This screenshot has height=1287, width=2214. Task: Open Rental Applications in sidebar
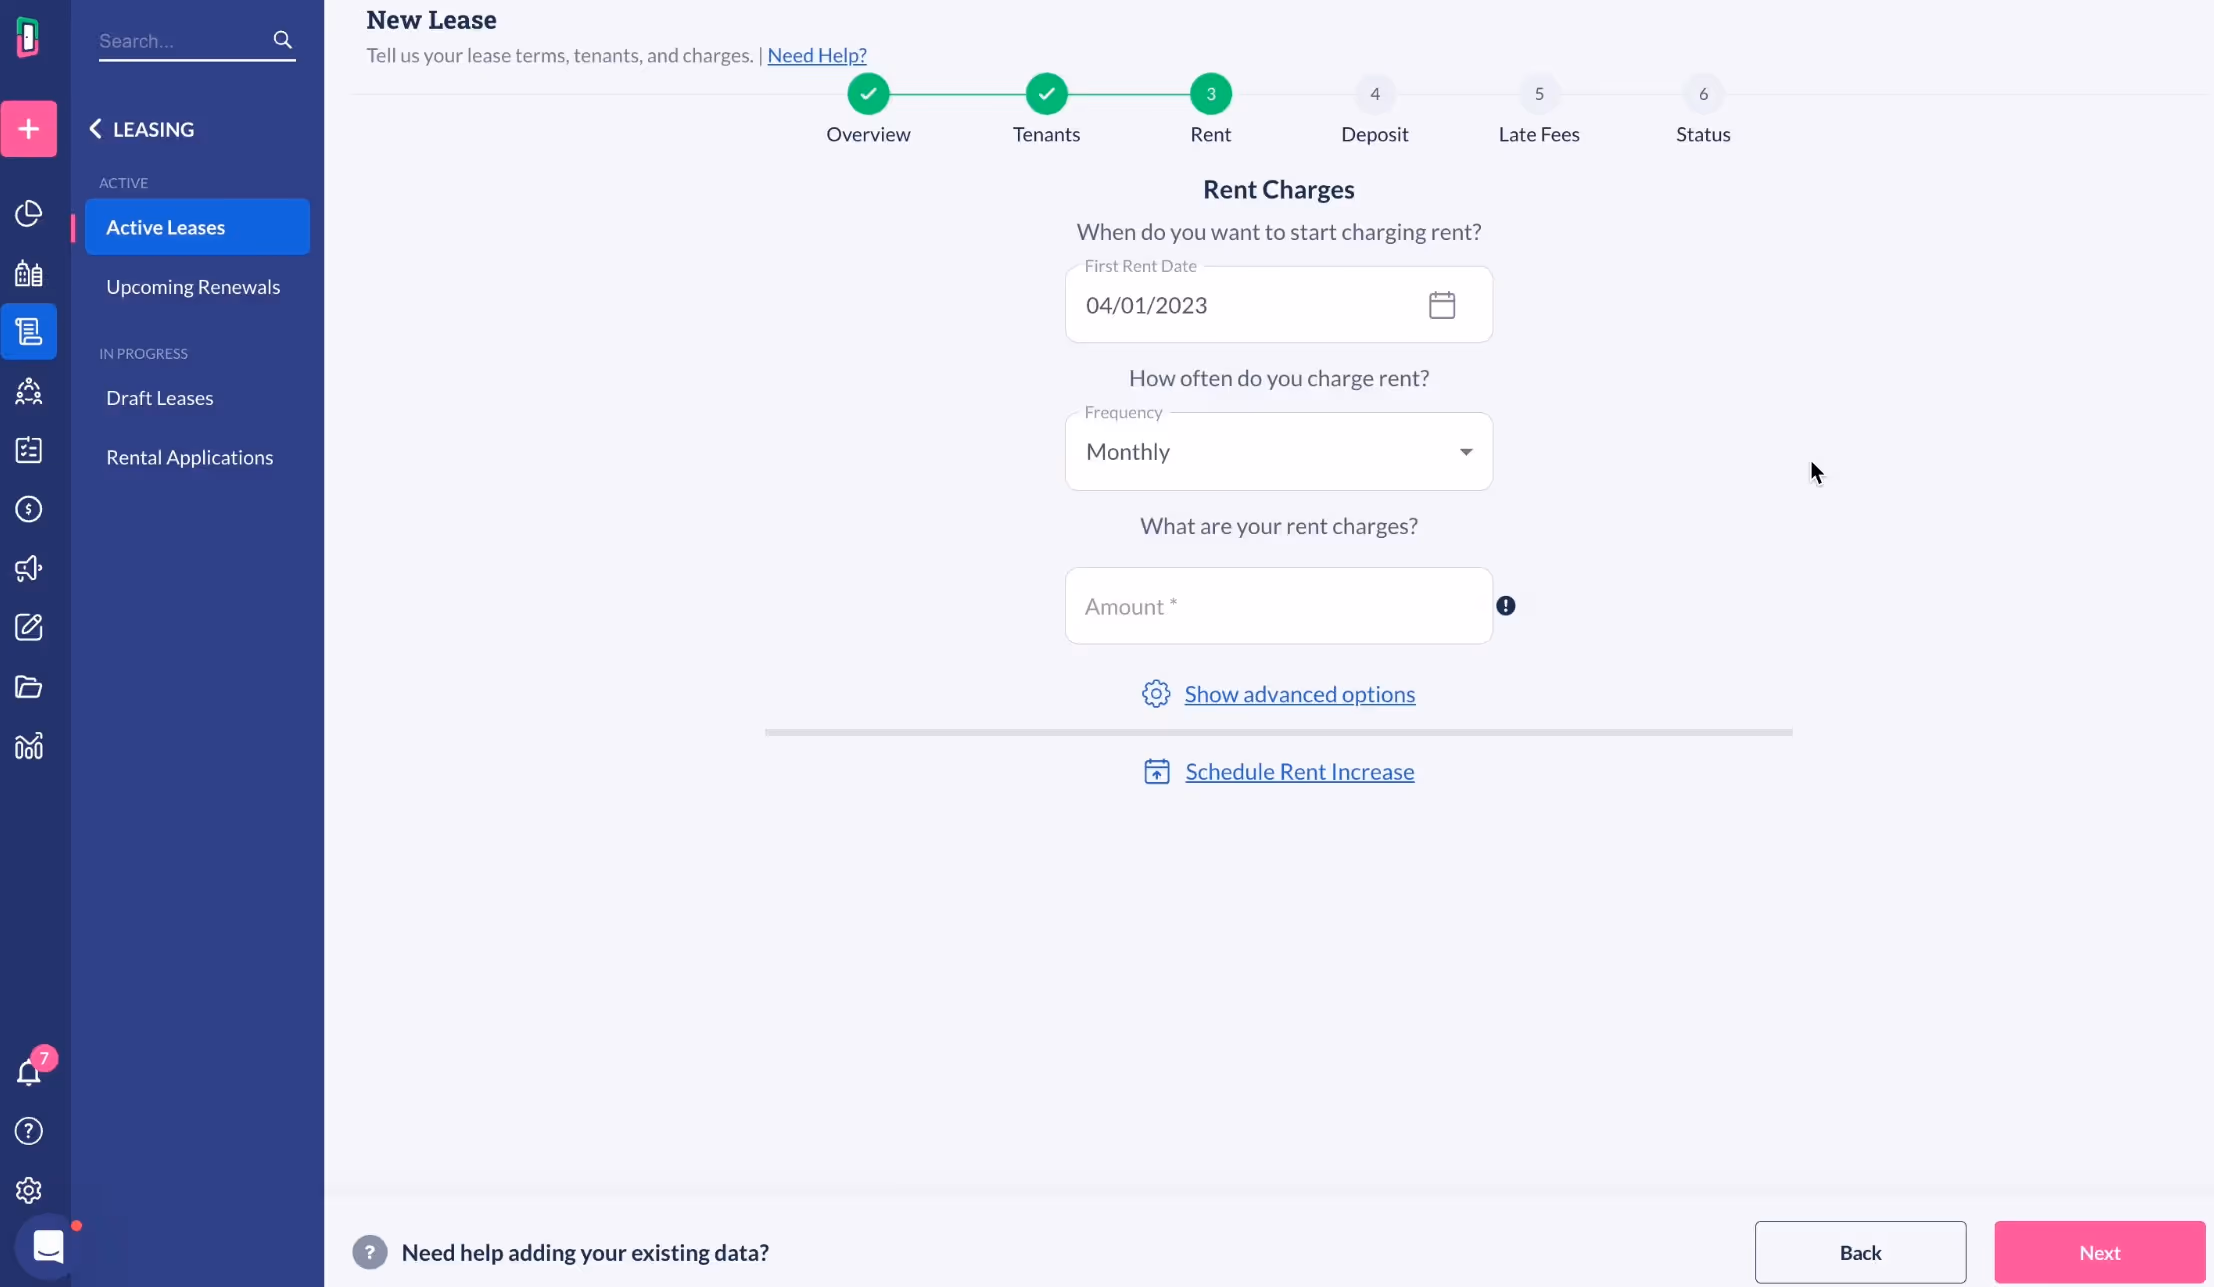[x=190, y=457]
